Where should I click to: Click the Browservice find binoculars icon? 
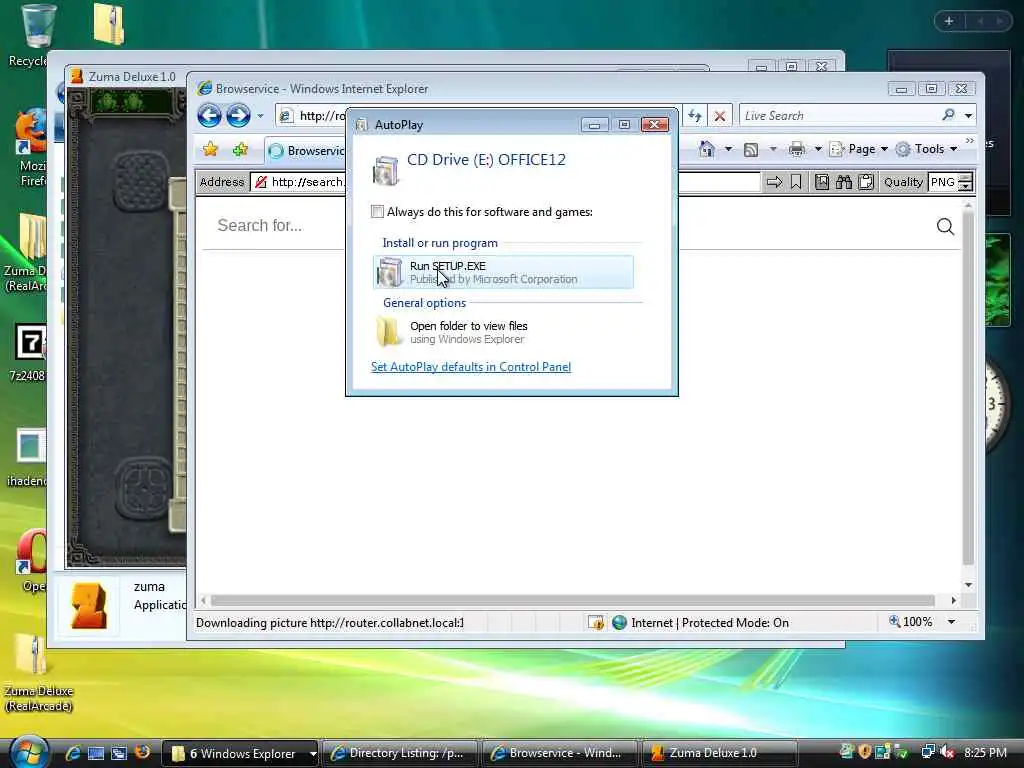pos(844,182)
